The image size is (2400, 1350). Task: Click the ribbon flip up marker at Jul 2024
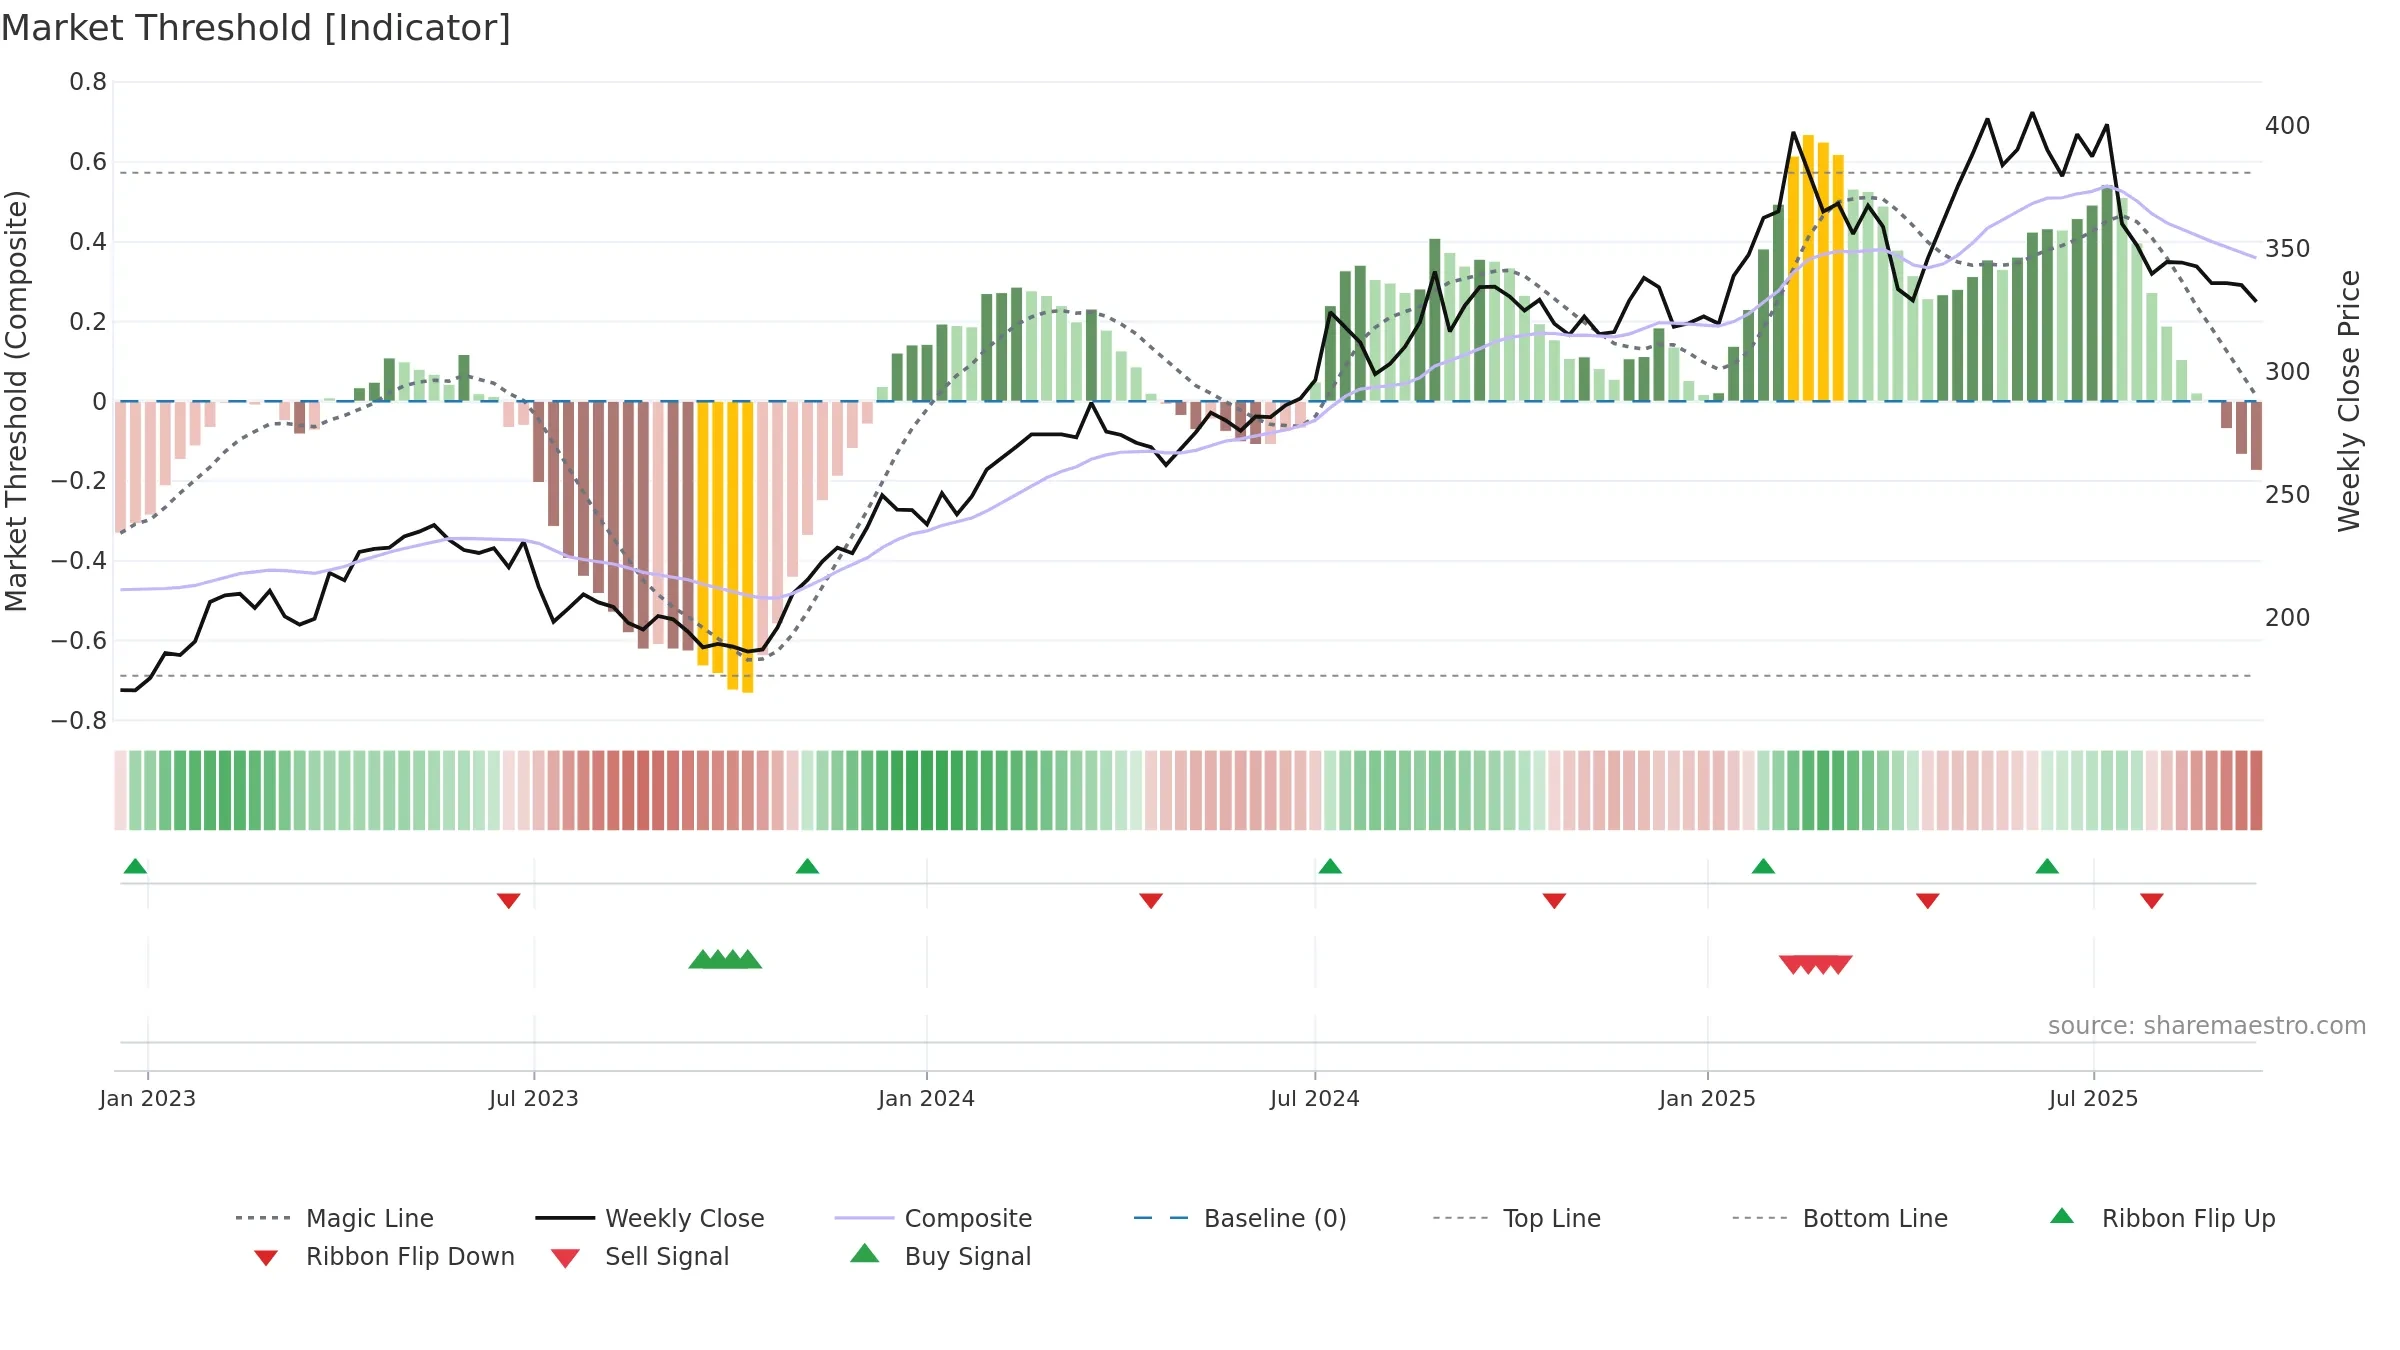(1330, 866)
